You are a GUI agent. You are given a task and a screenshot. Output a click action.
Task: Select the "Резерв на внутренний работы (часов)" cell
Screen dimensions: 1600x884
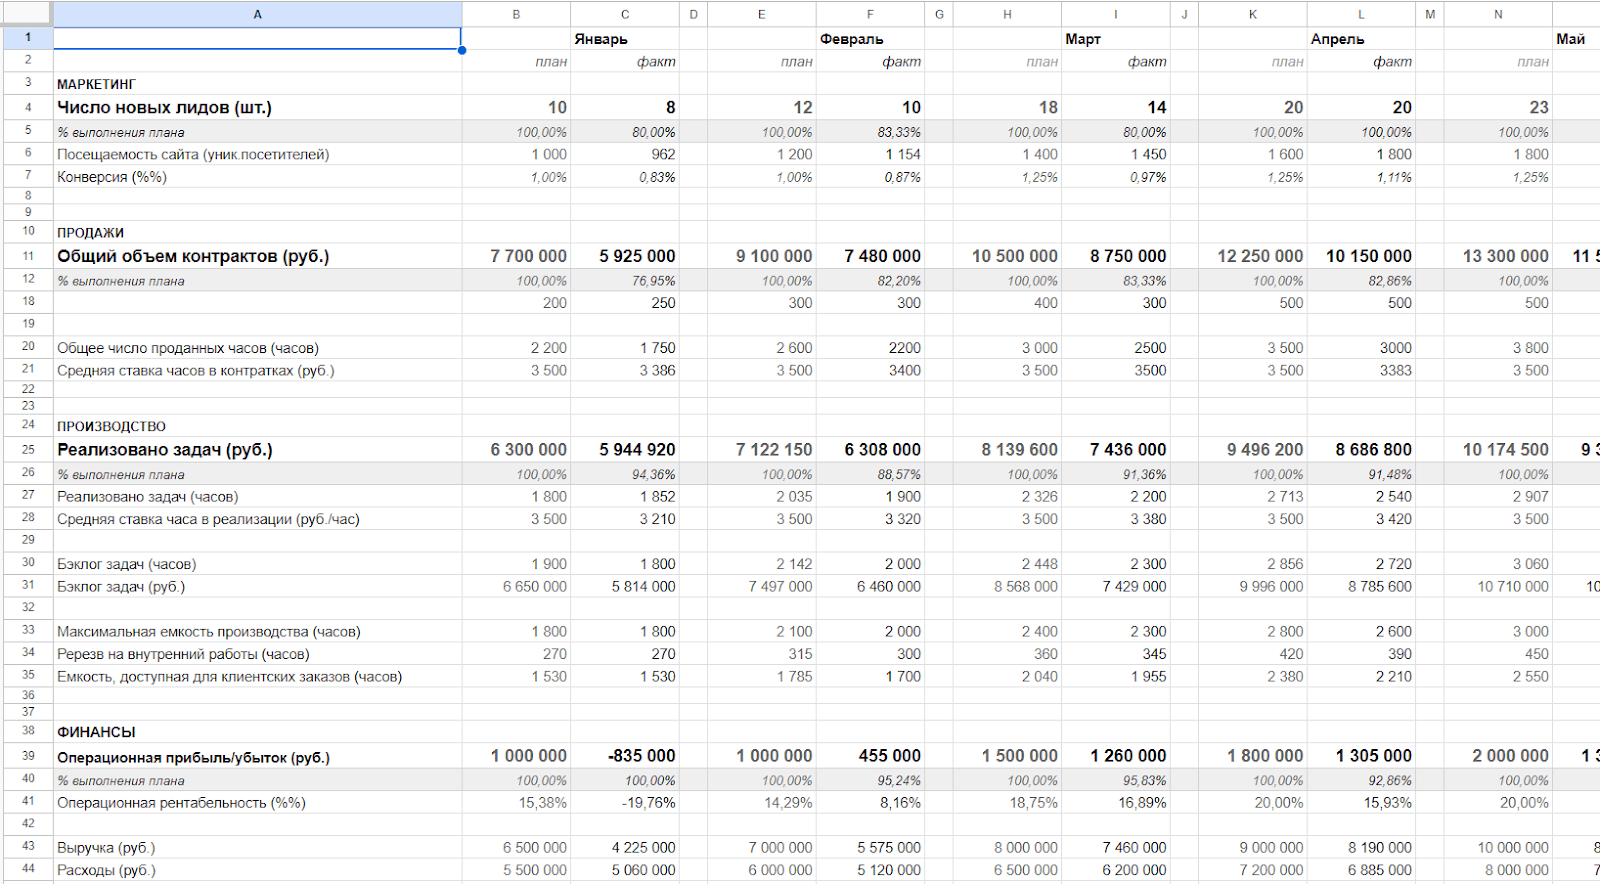[257, 654]
